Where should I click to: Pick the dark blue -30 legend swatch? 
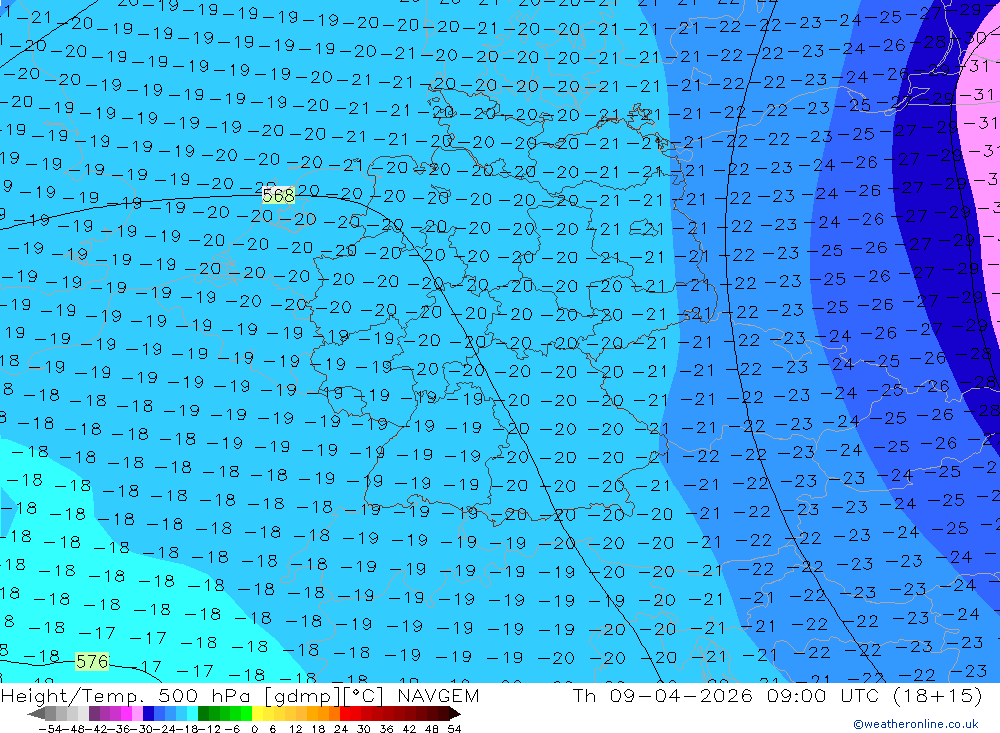148,713
